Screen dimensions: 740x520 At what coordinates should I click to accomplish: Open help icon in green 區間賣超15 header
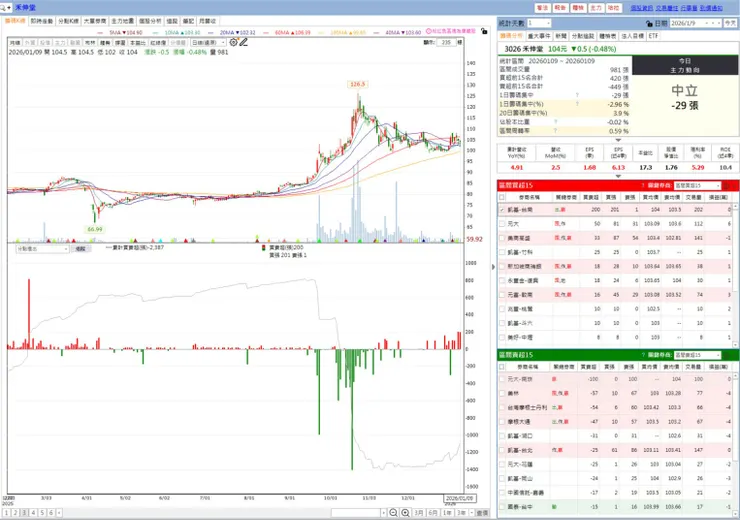643,355
